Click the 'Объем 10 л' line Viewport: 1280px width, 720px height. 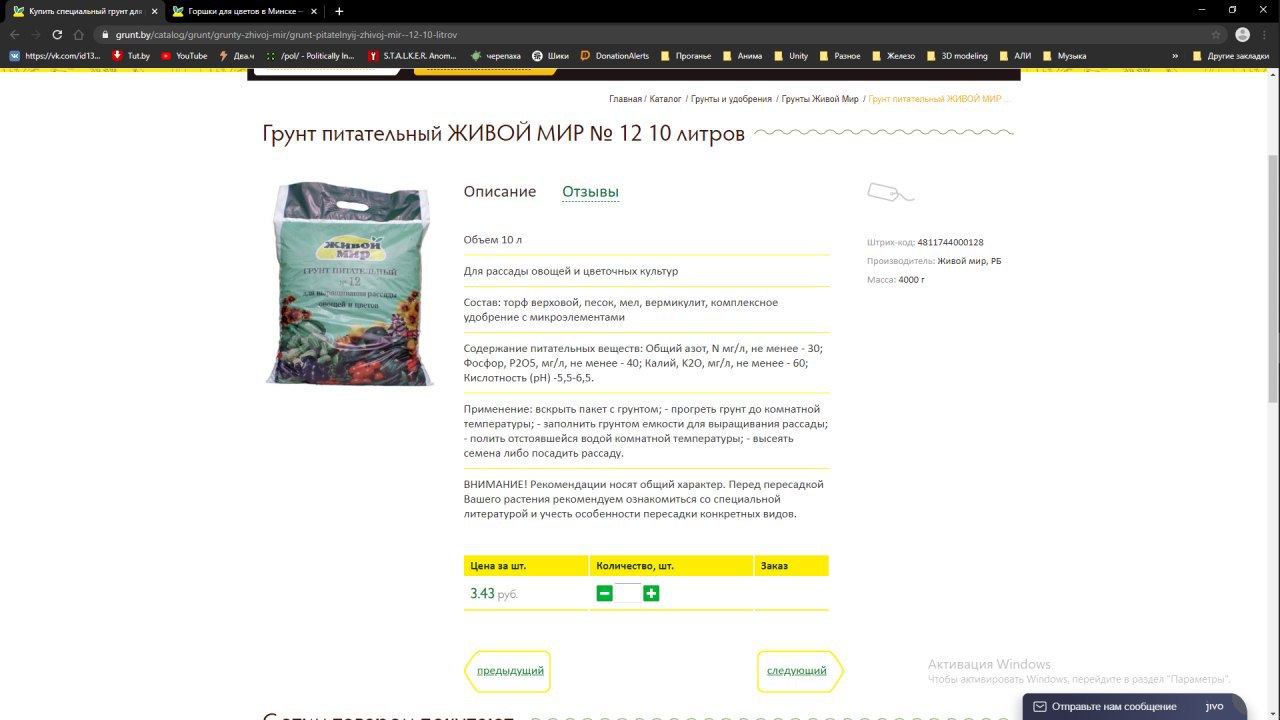pos(493,240)
